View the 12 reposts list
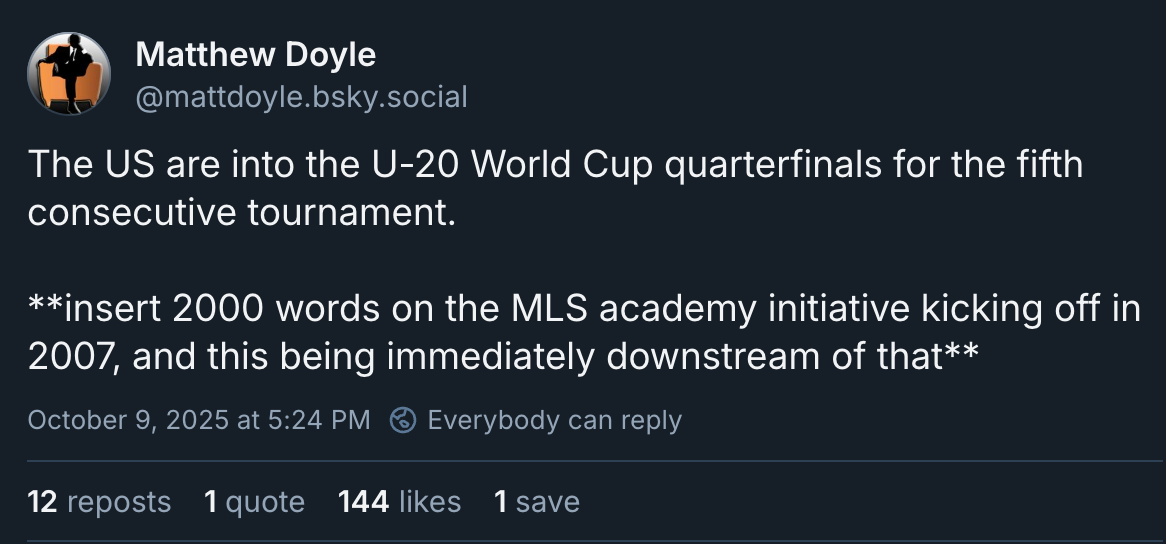The width and height of the screenshot is (1166, 544). tap(99, 501)
